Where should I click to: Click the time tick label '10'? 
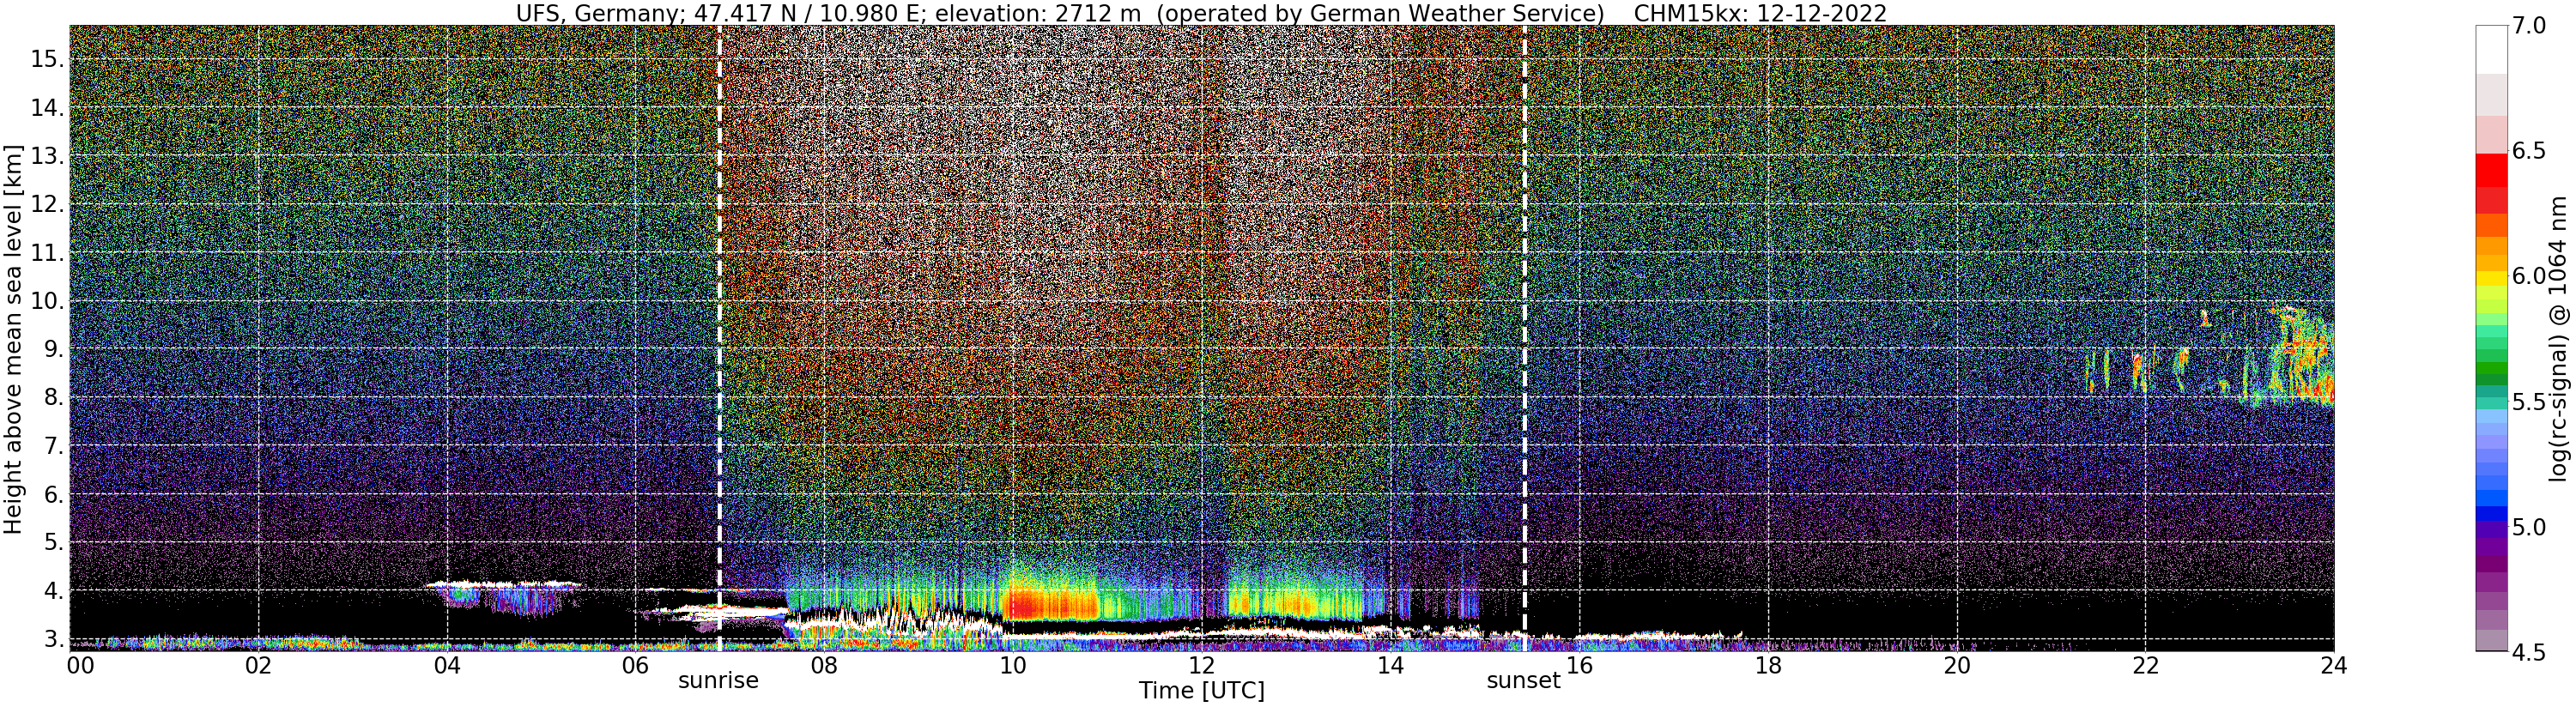(1012, 665)
